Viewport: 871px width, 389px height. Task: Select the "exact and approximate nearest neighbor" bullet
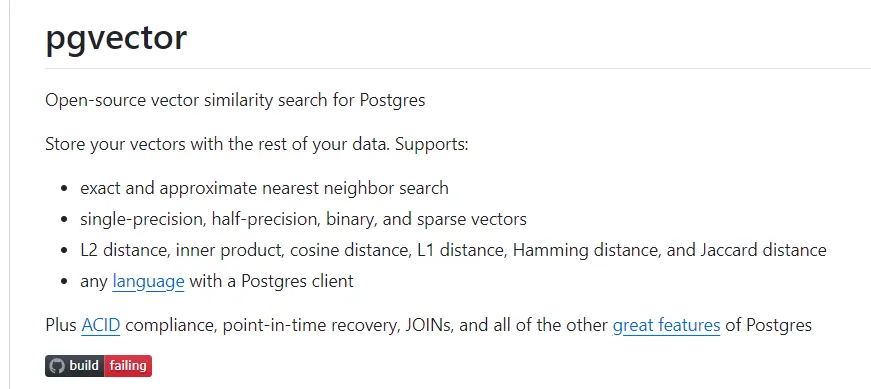coord(264,188)
